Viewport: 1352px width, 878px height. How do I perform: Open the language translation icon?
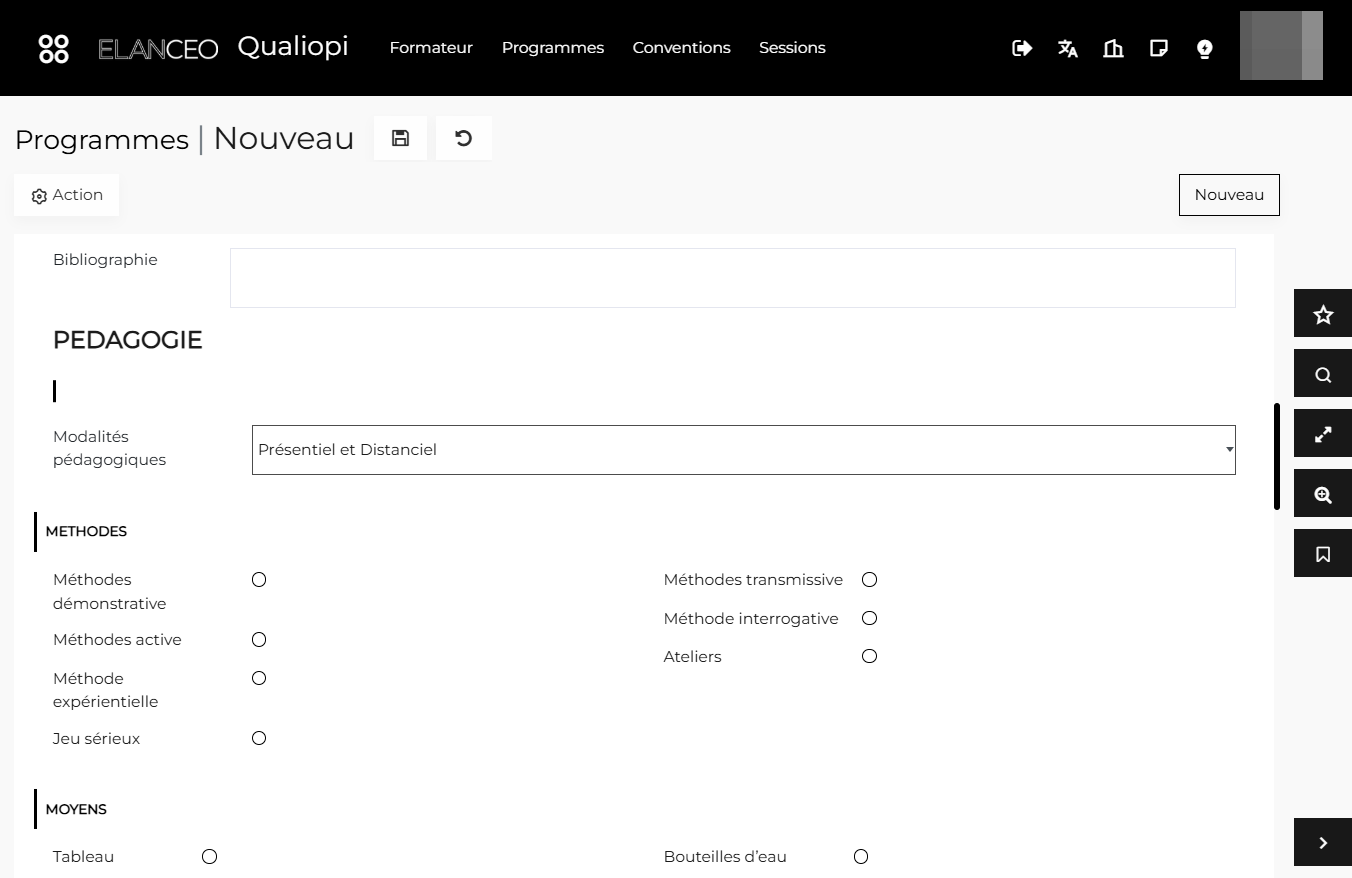[1068, 48]
